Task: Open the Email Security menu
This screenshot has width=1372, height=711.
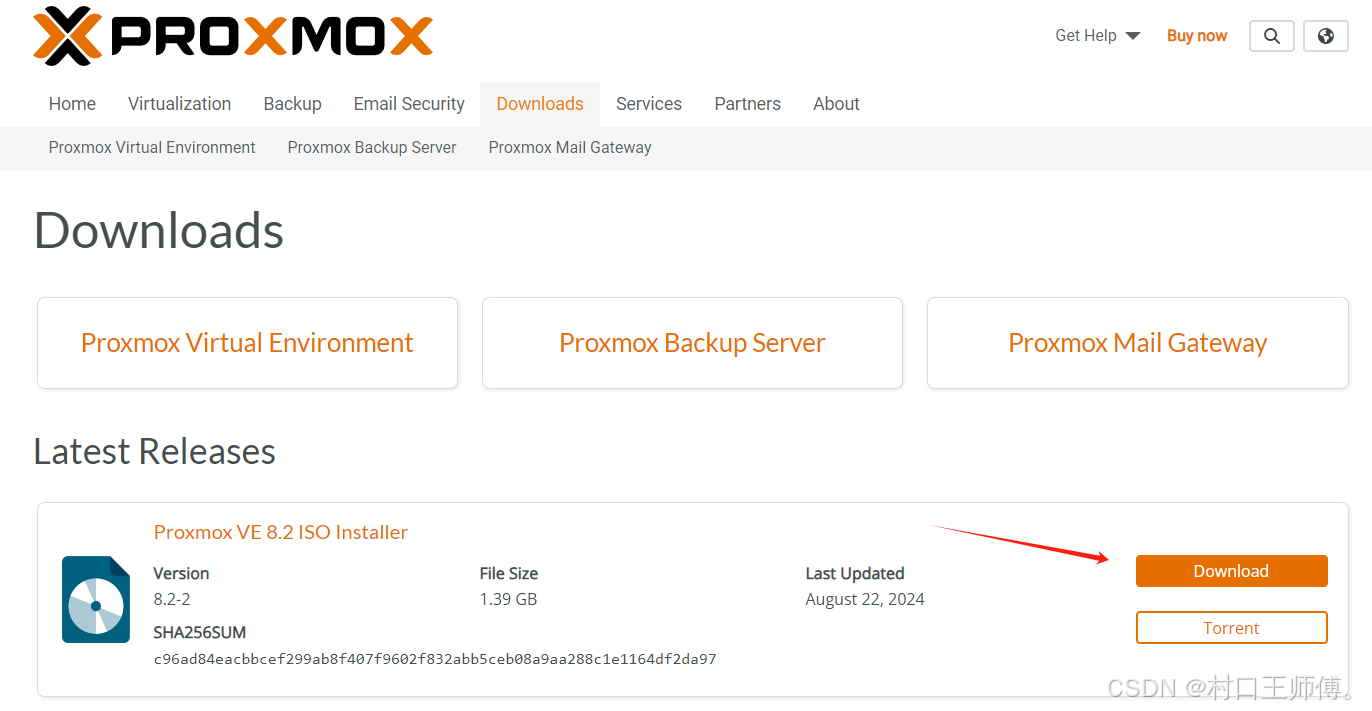Action: pyautogui.click(x=409, y=104)
